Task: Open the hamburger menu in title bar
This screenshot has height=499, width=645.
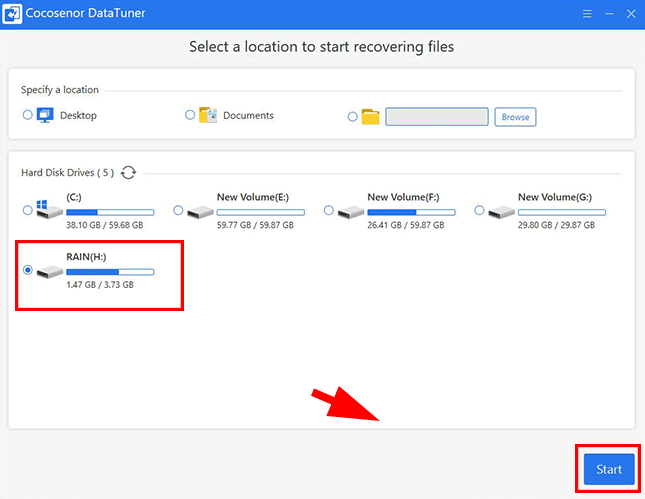Action: coord(586,17)
